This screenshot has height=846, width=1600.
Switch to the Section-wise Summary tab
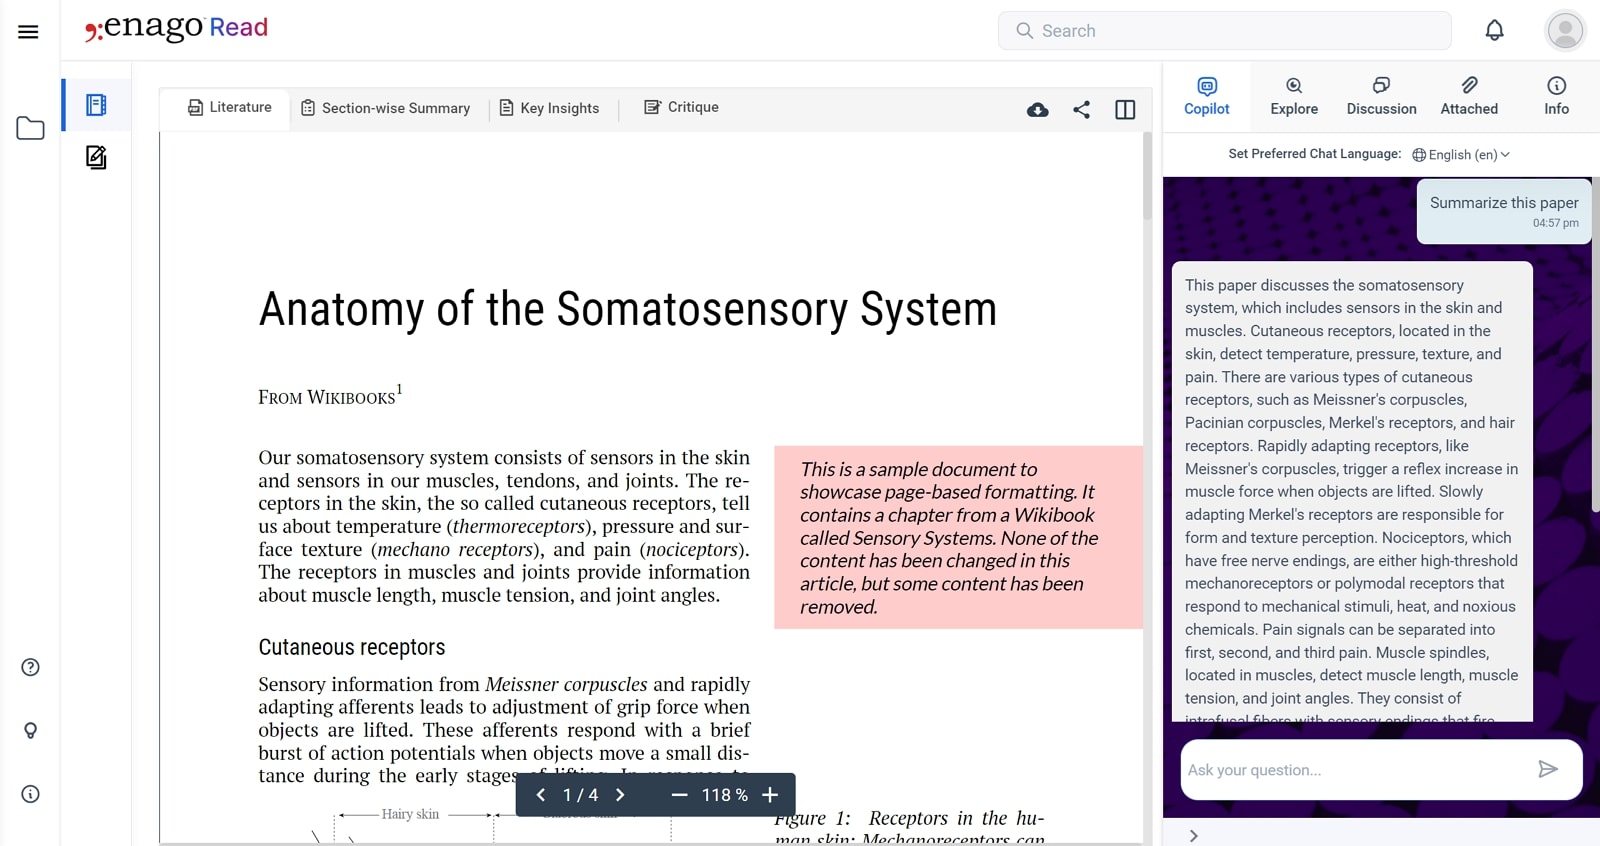(x=386, y=108)
